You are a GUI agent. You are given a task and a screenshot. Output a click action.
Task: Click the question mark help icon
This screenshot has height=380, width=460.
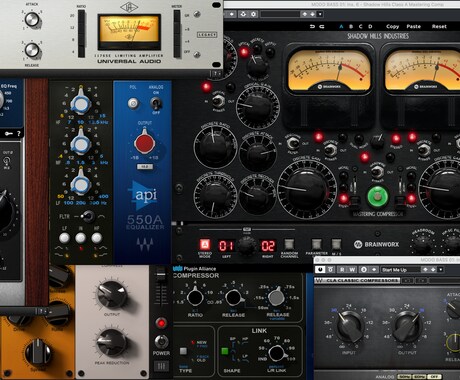pyautogui.click(x=19, y=134)
